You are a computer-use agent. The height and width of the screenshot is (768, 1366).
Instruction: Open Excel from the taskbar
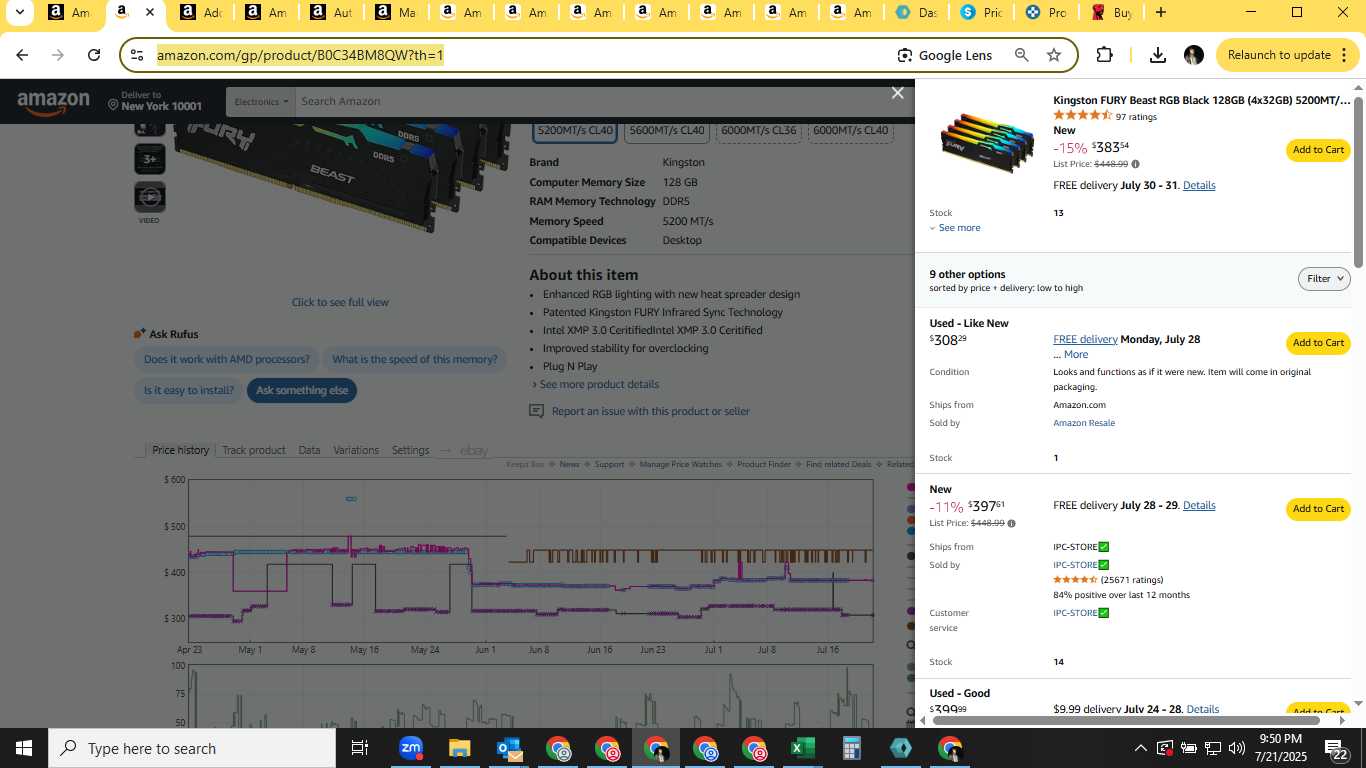[x=802, y=748]
